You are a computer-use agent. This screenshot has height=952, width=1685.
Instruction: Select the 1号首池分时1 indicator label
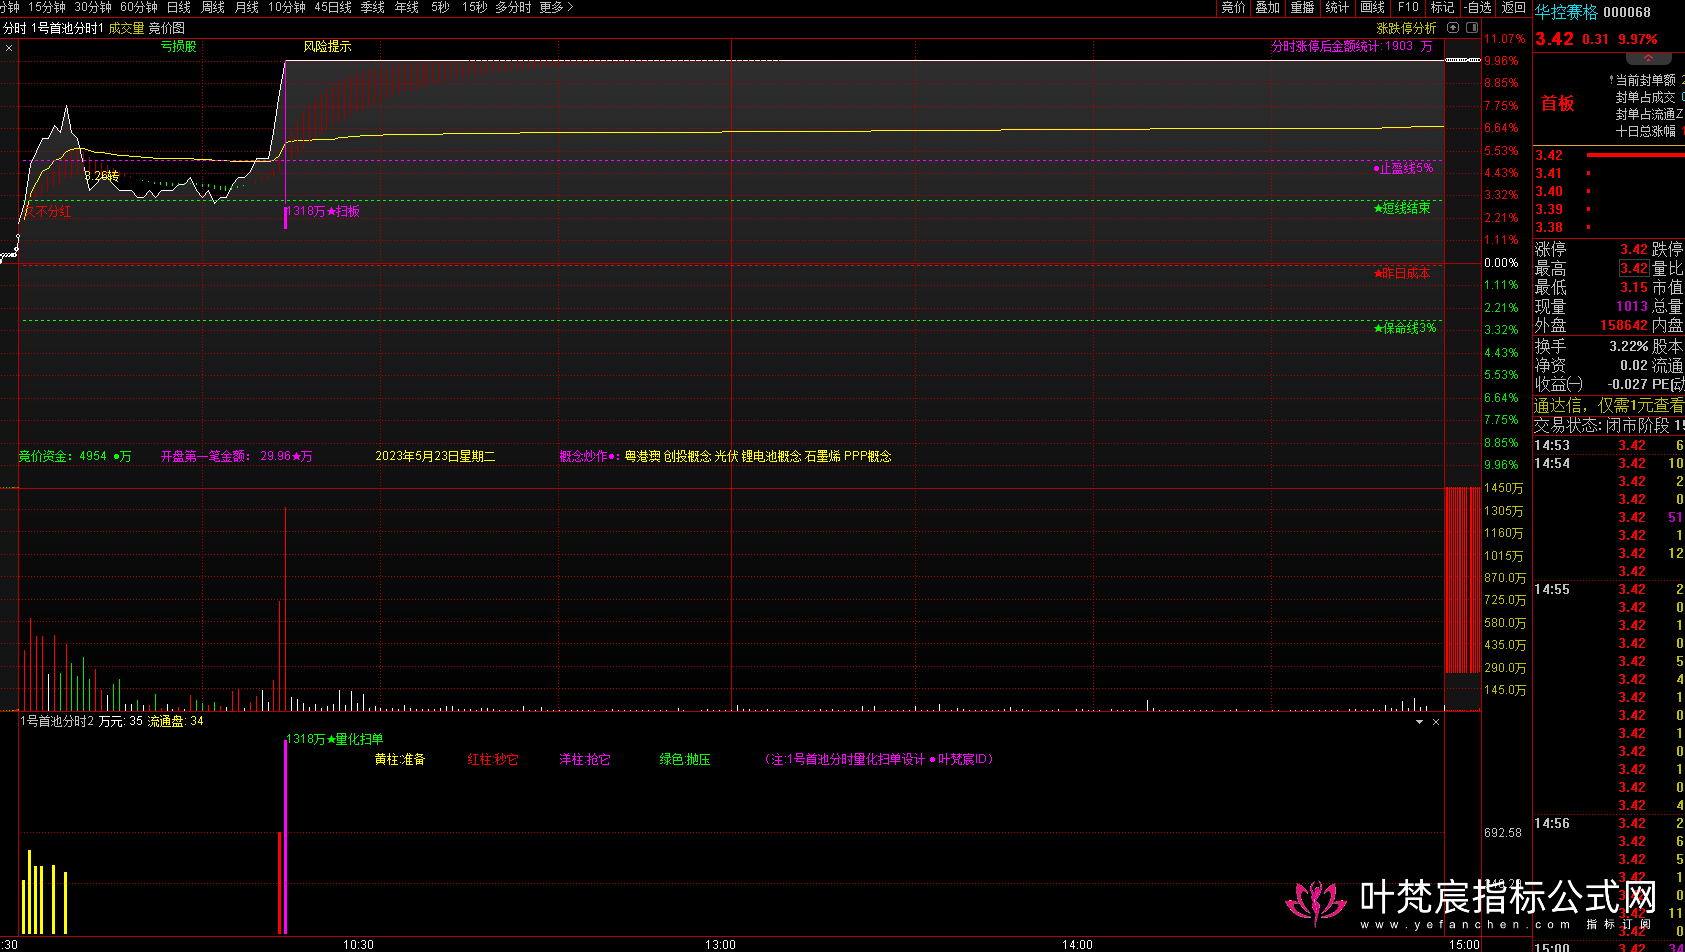click(x=68, y=28)
